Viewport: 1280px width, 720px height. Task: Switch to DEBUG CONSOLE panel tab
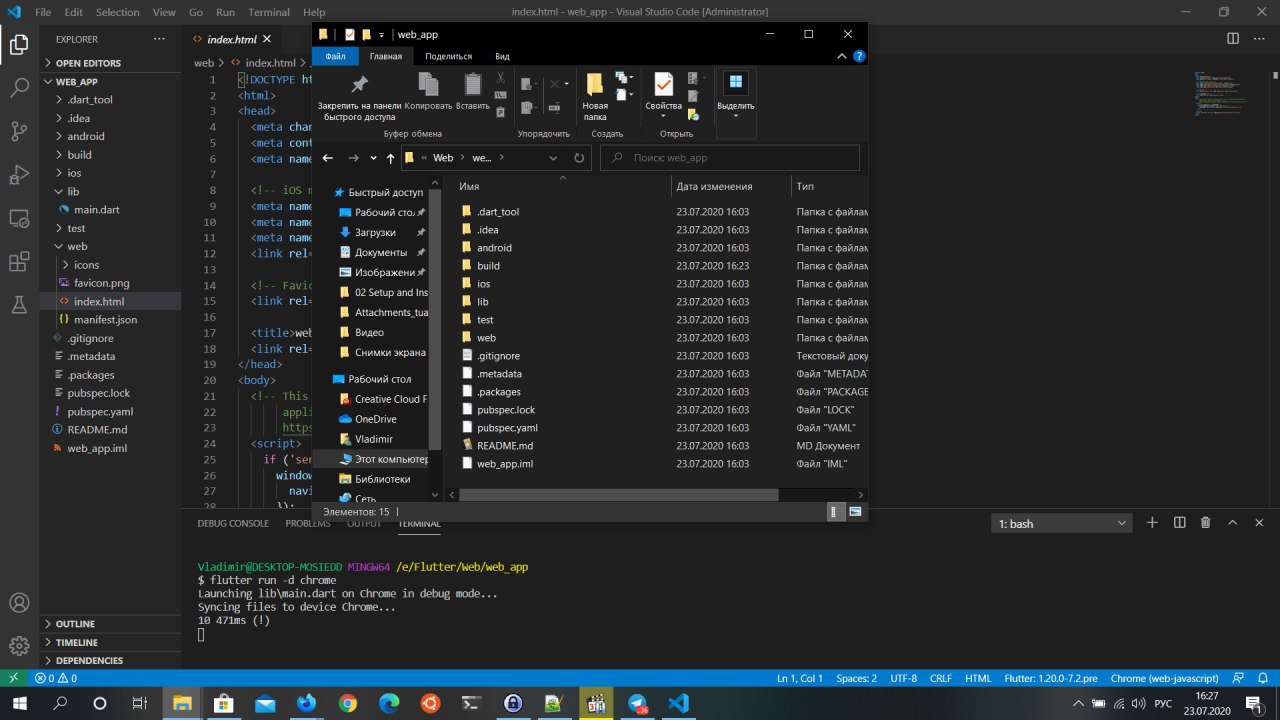[233, 523]
